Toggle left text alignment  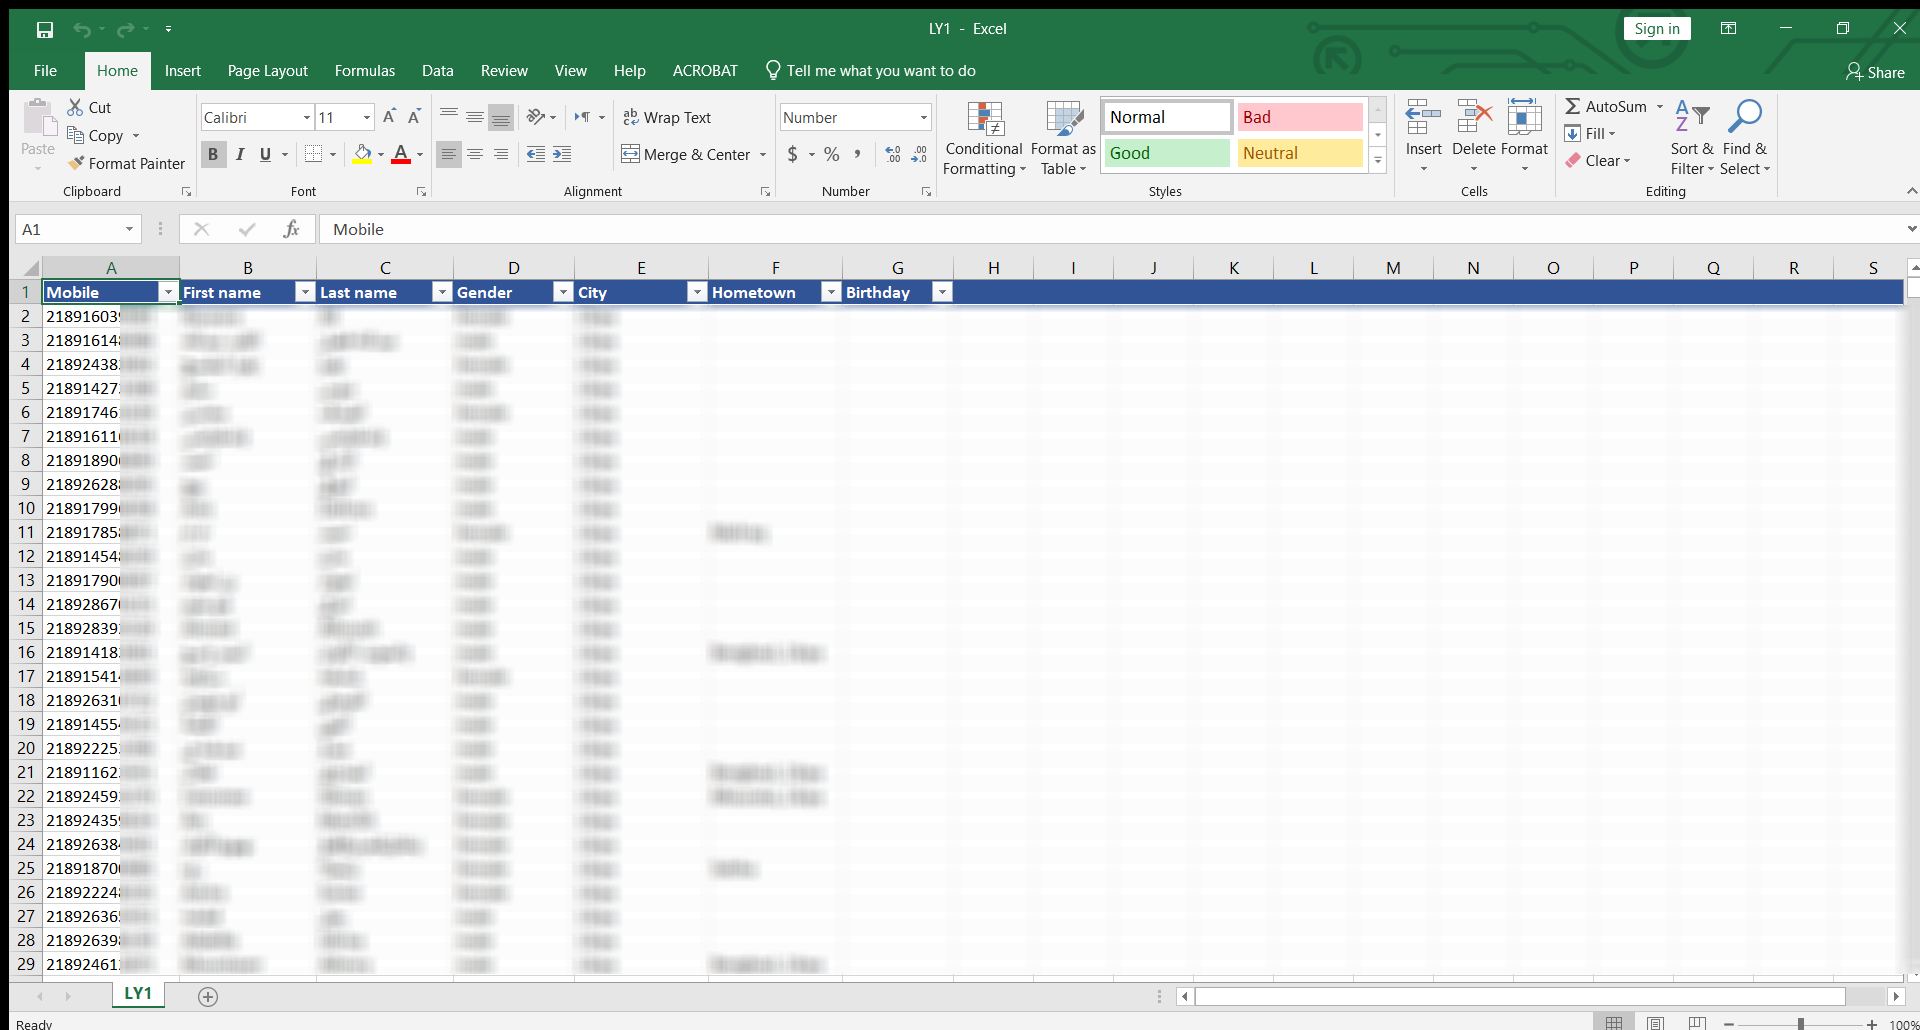point(449,154)
